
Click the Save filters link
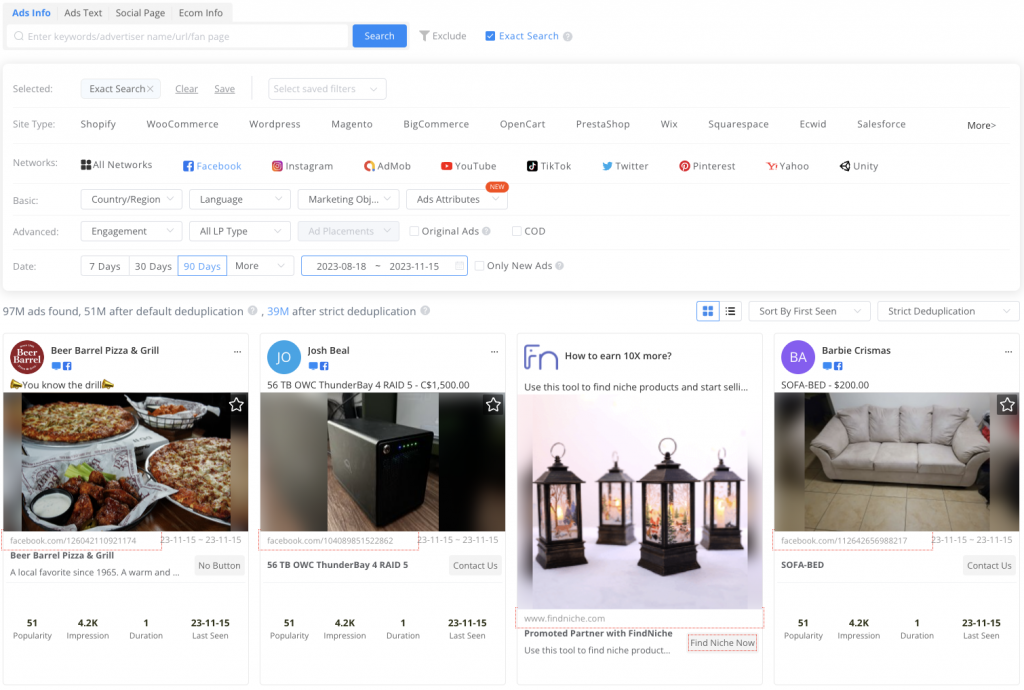click(x=224, y=89)
